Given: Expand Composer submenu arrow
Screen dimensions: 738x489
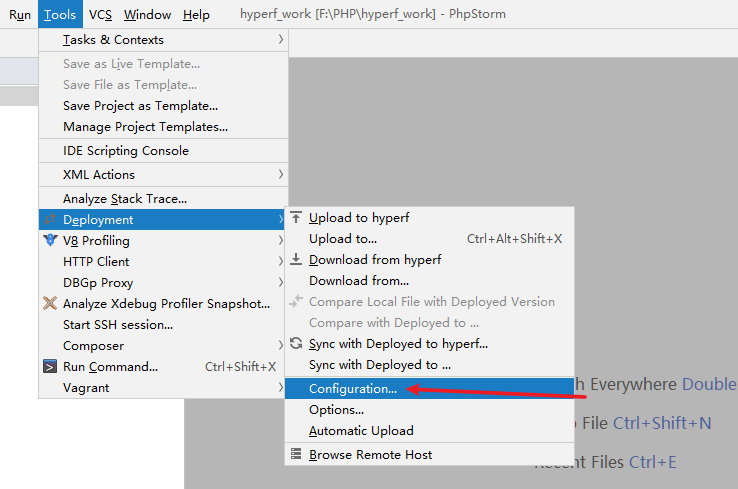Looking at the screenshot, I should [x=281, y=346].
